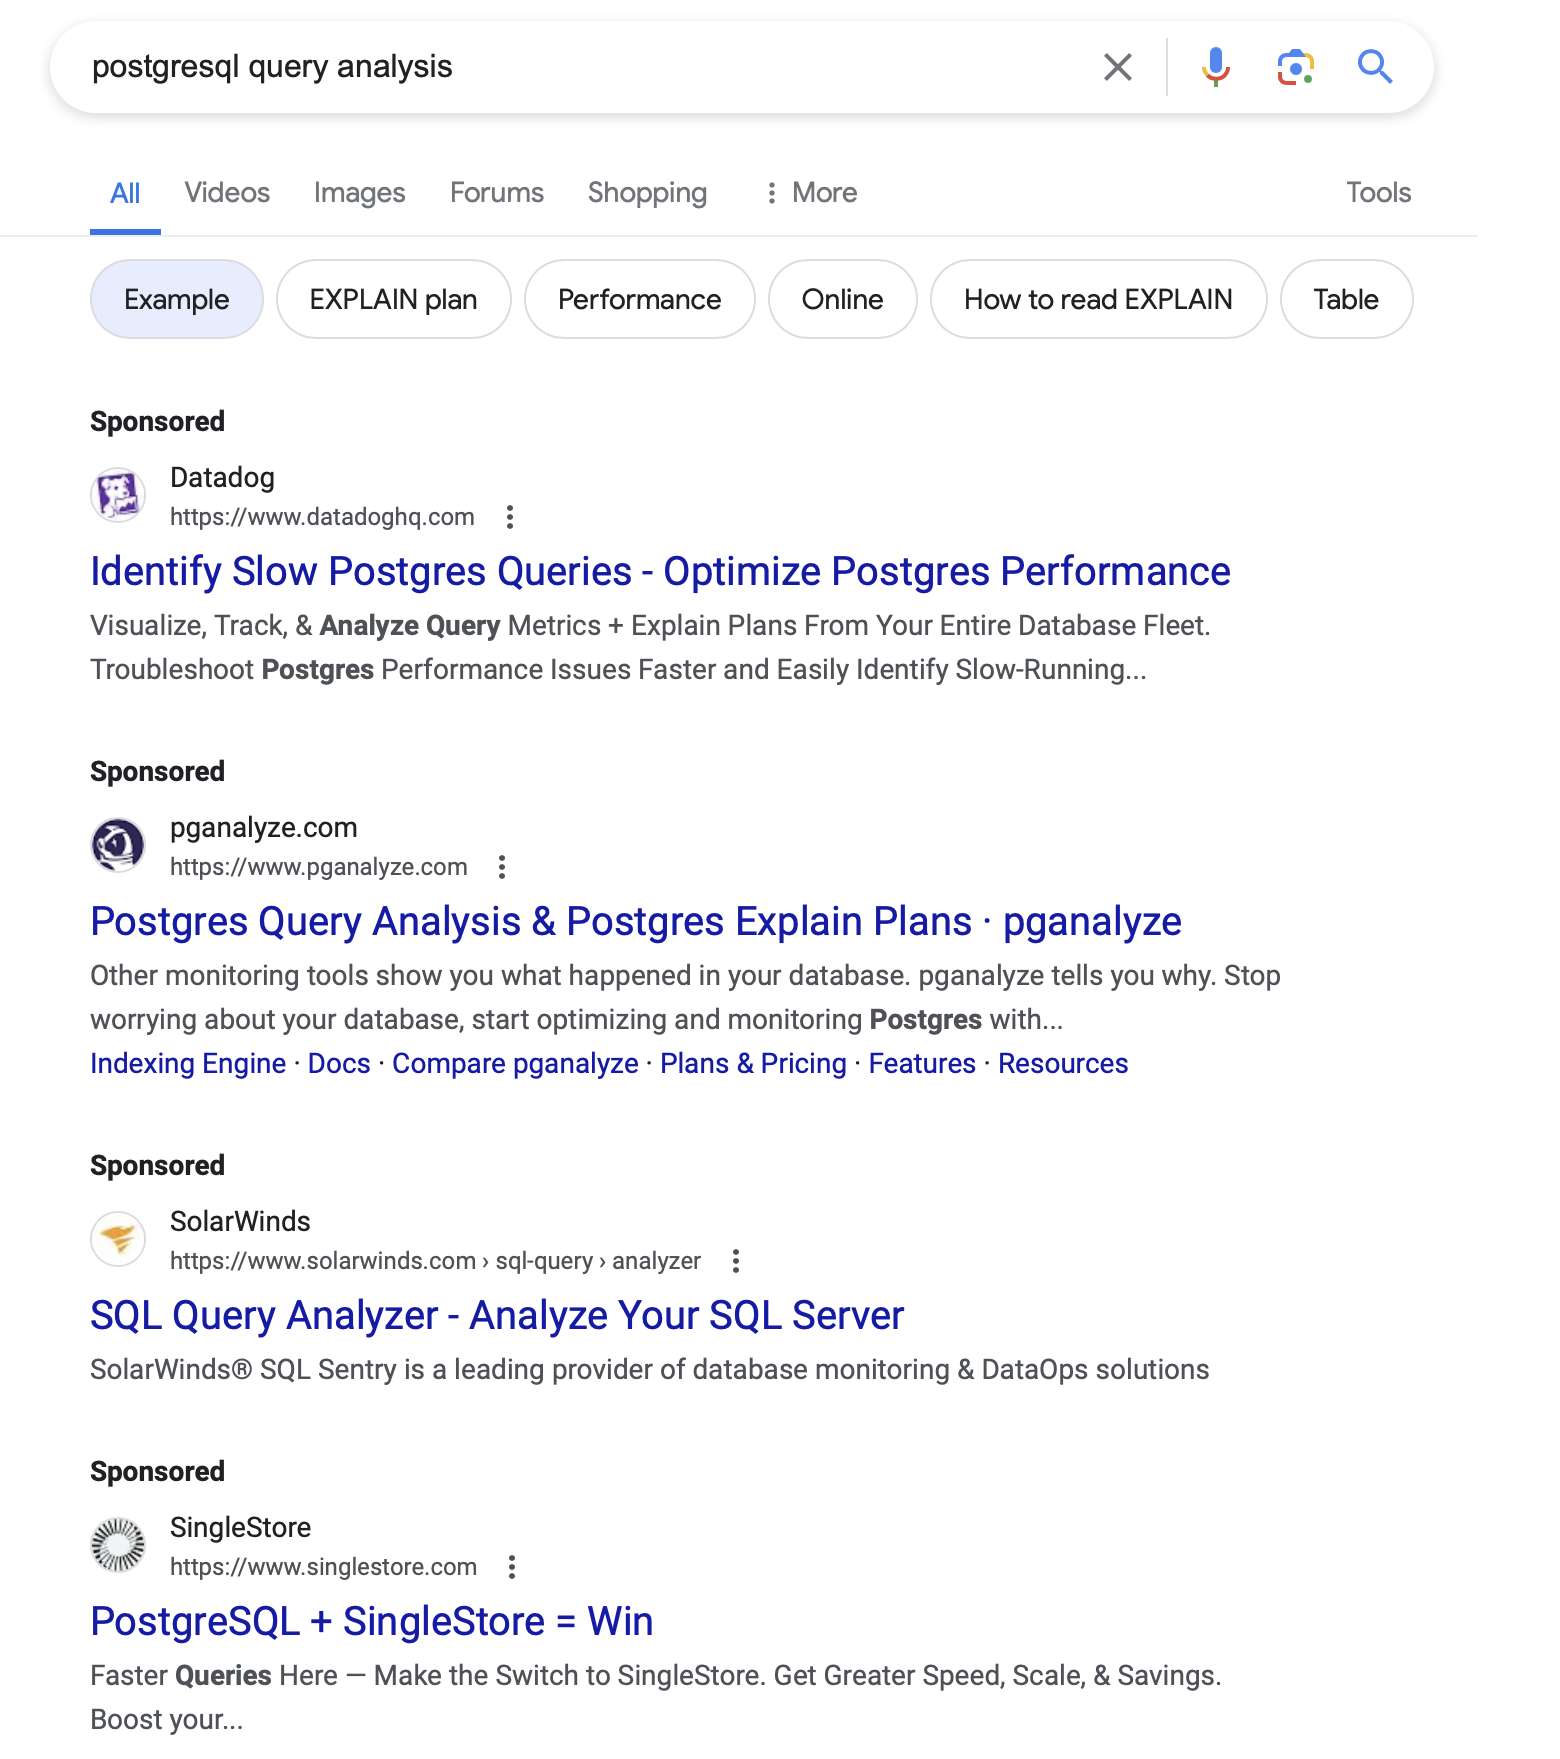Viewport: 1560px width, 1759px height.
Task: Expand the More search categories menu
Action: [x=812, y=192]
